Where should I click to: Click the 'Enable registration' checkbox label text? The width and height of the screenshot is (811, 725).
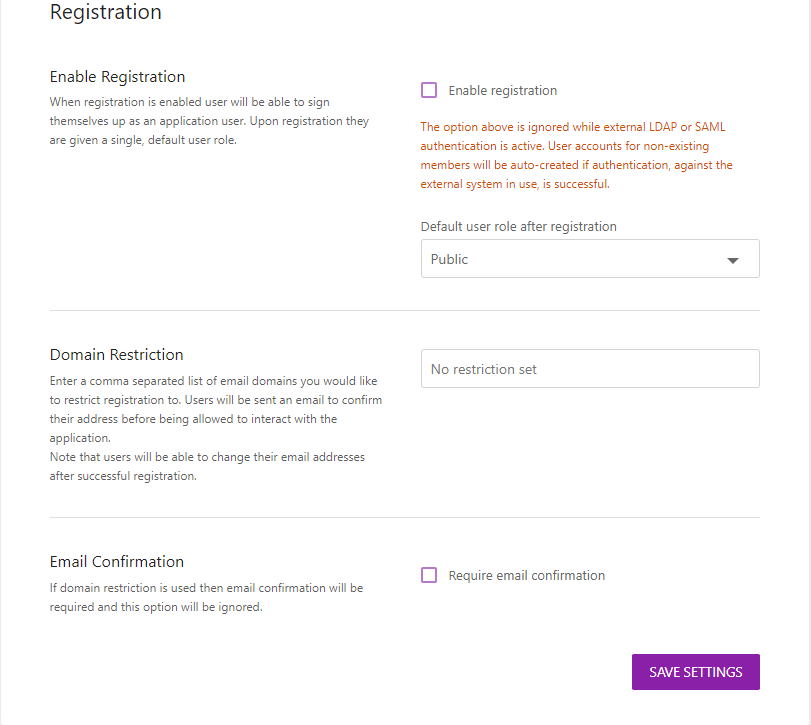pos(502,90)
